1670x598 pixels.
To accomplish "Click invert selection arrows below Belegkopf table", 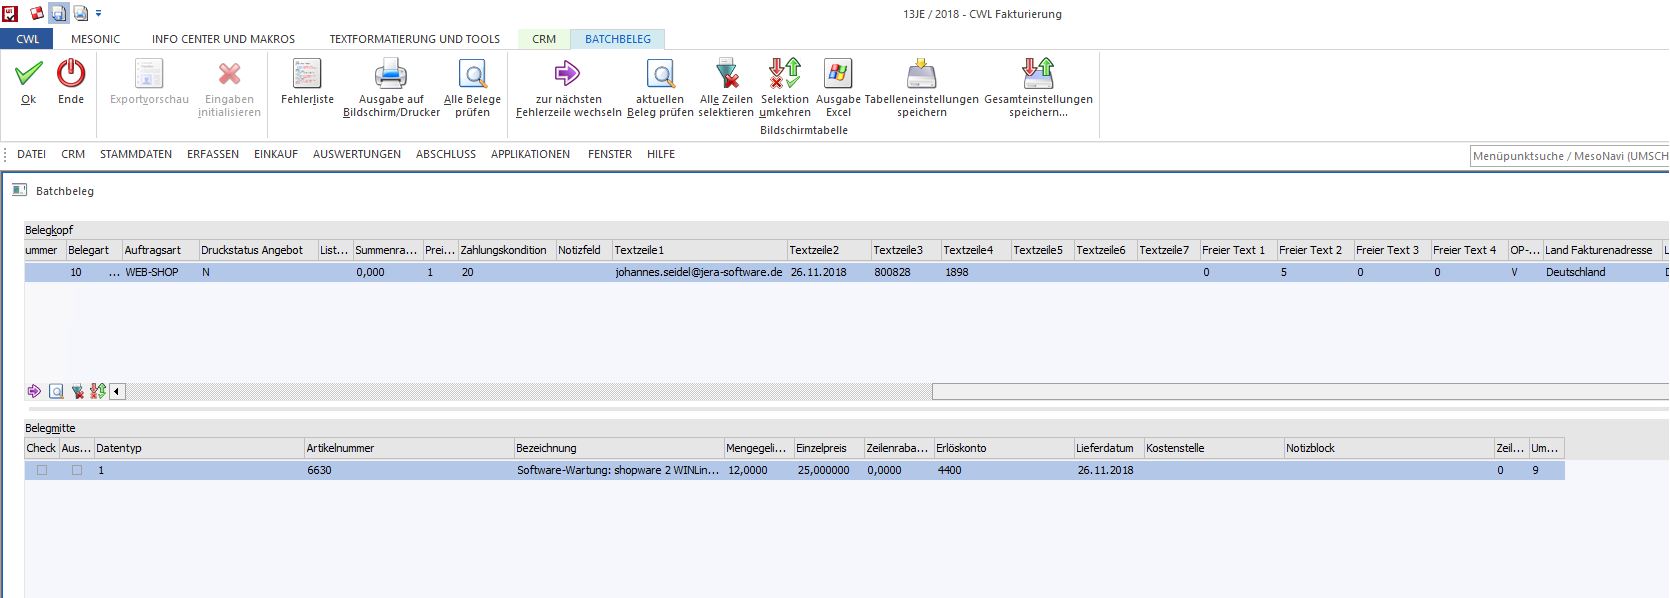I will [x=98, y=391].
